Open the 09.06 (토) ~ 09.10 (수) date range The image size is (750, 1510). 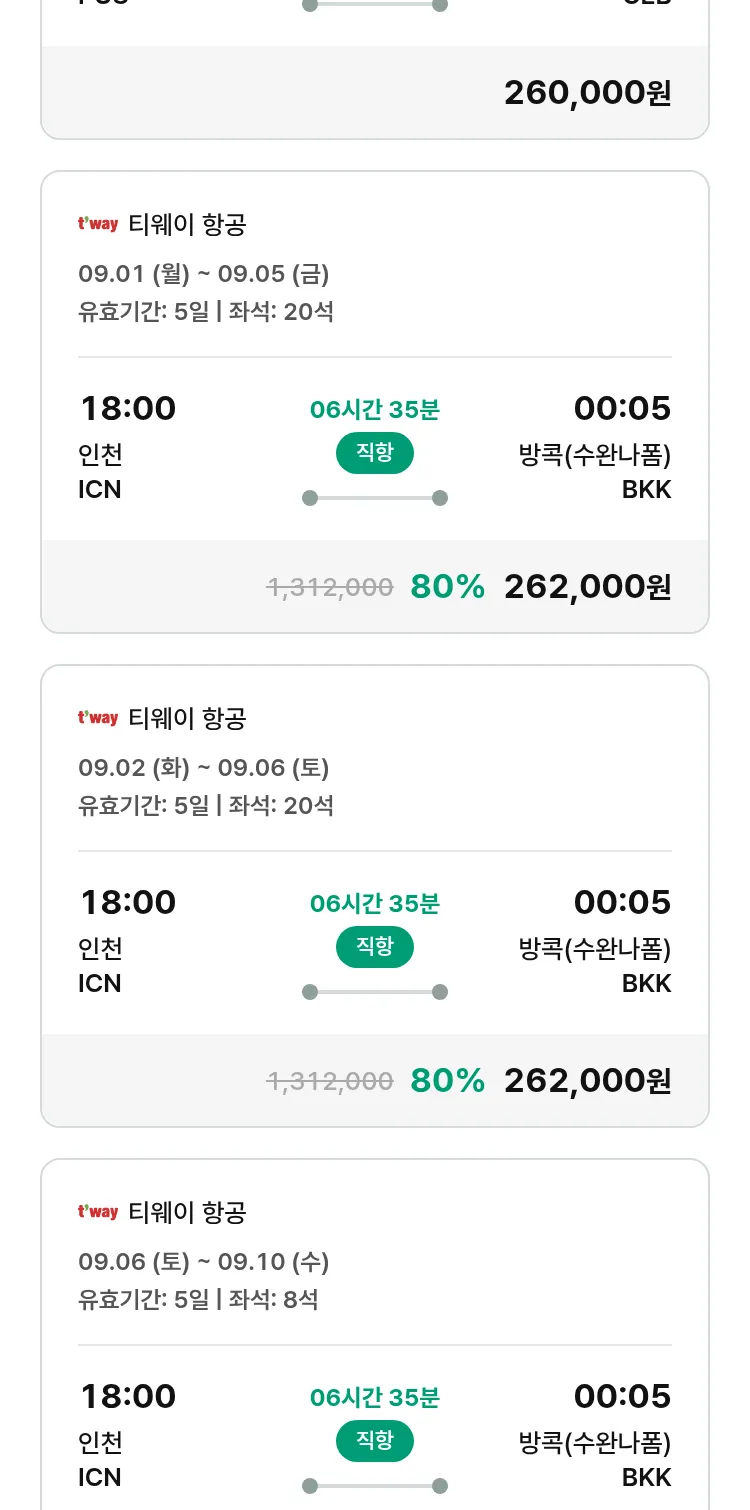tap(204, 1261)
